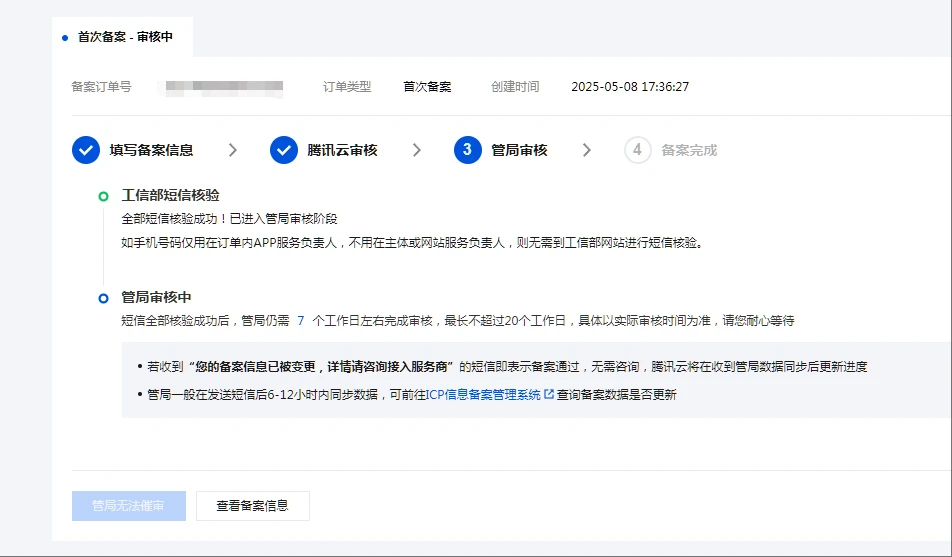The image size is (952, 557).
Task: Click the chevron arrow after 管局审核
Action: pyautogui.click(x=587, y=150)
